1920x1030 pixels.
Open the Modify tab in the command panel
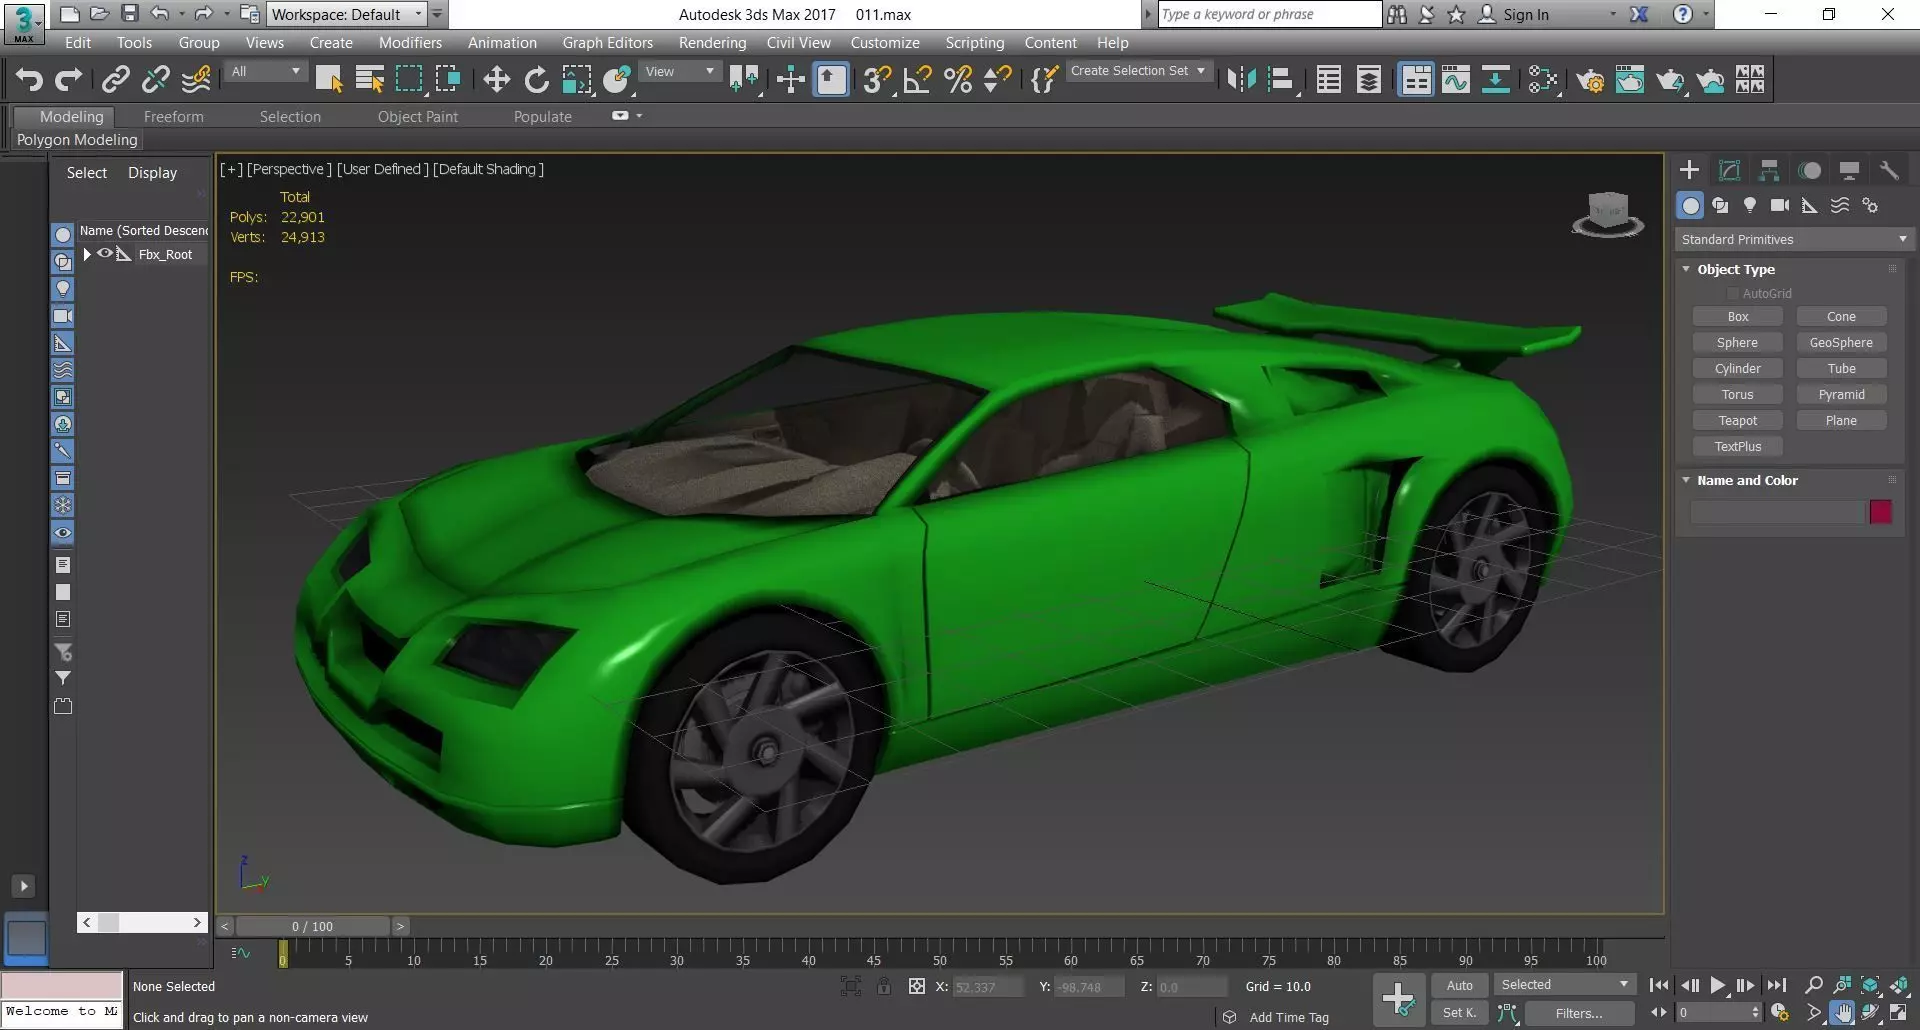point(1729,170)
